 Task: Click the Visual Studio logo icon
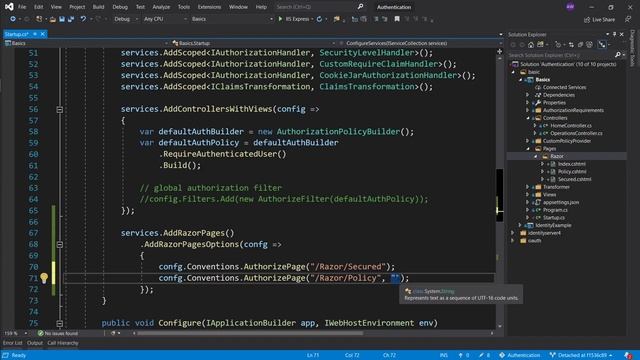[9, 7]
